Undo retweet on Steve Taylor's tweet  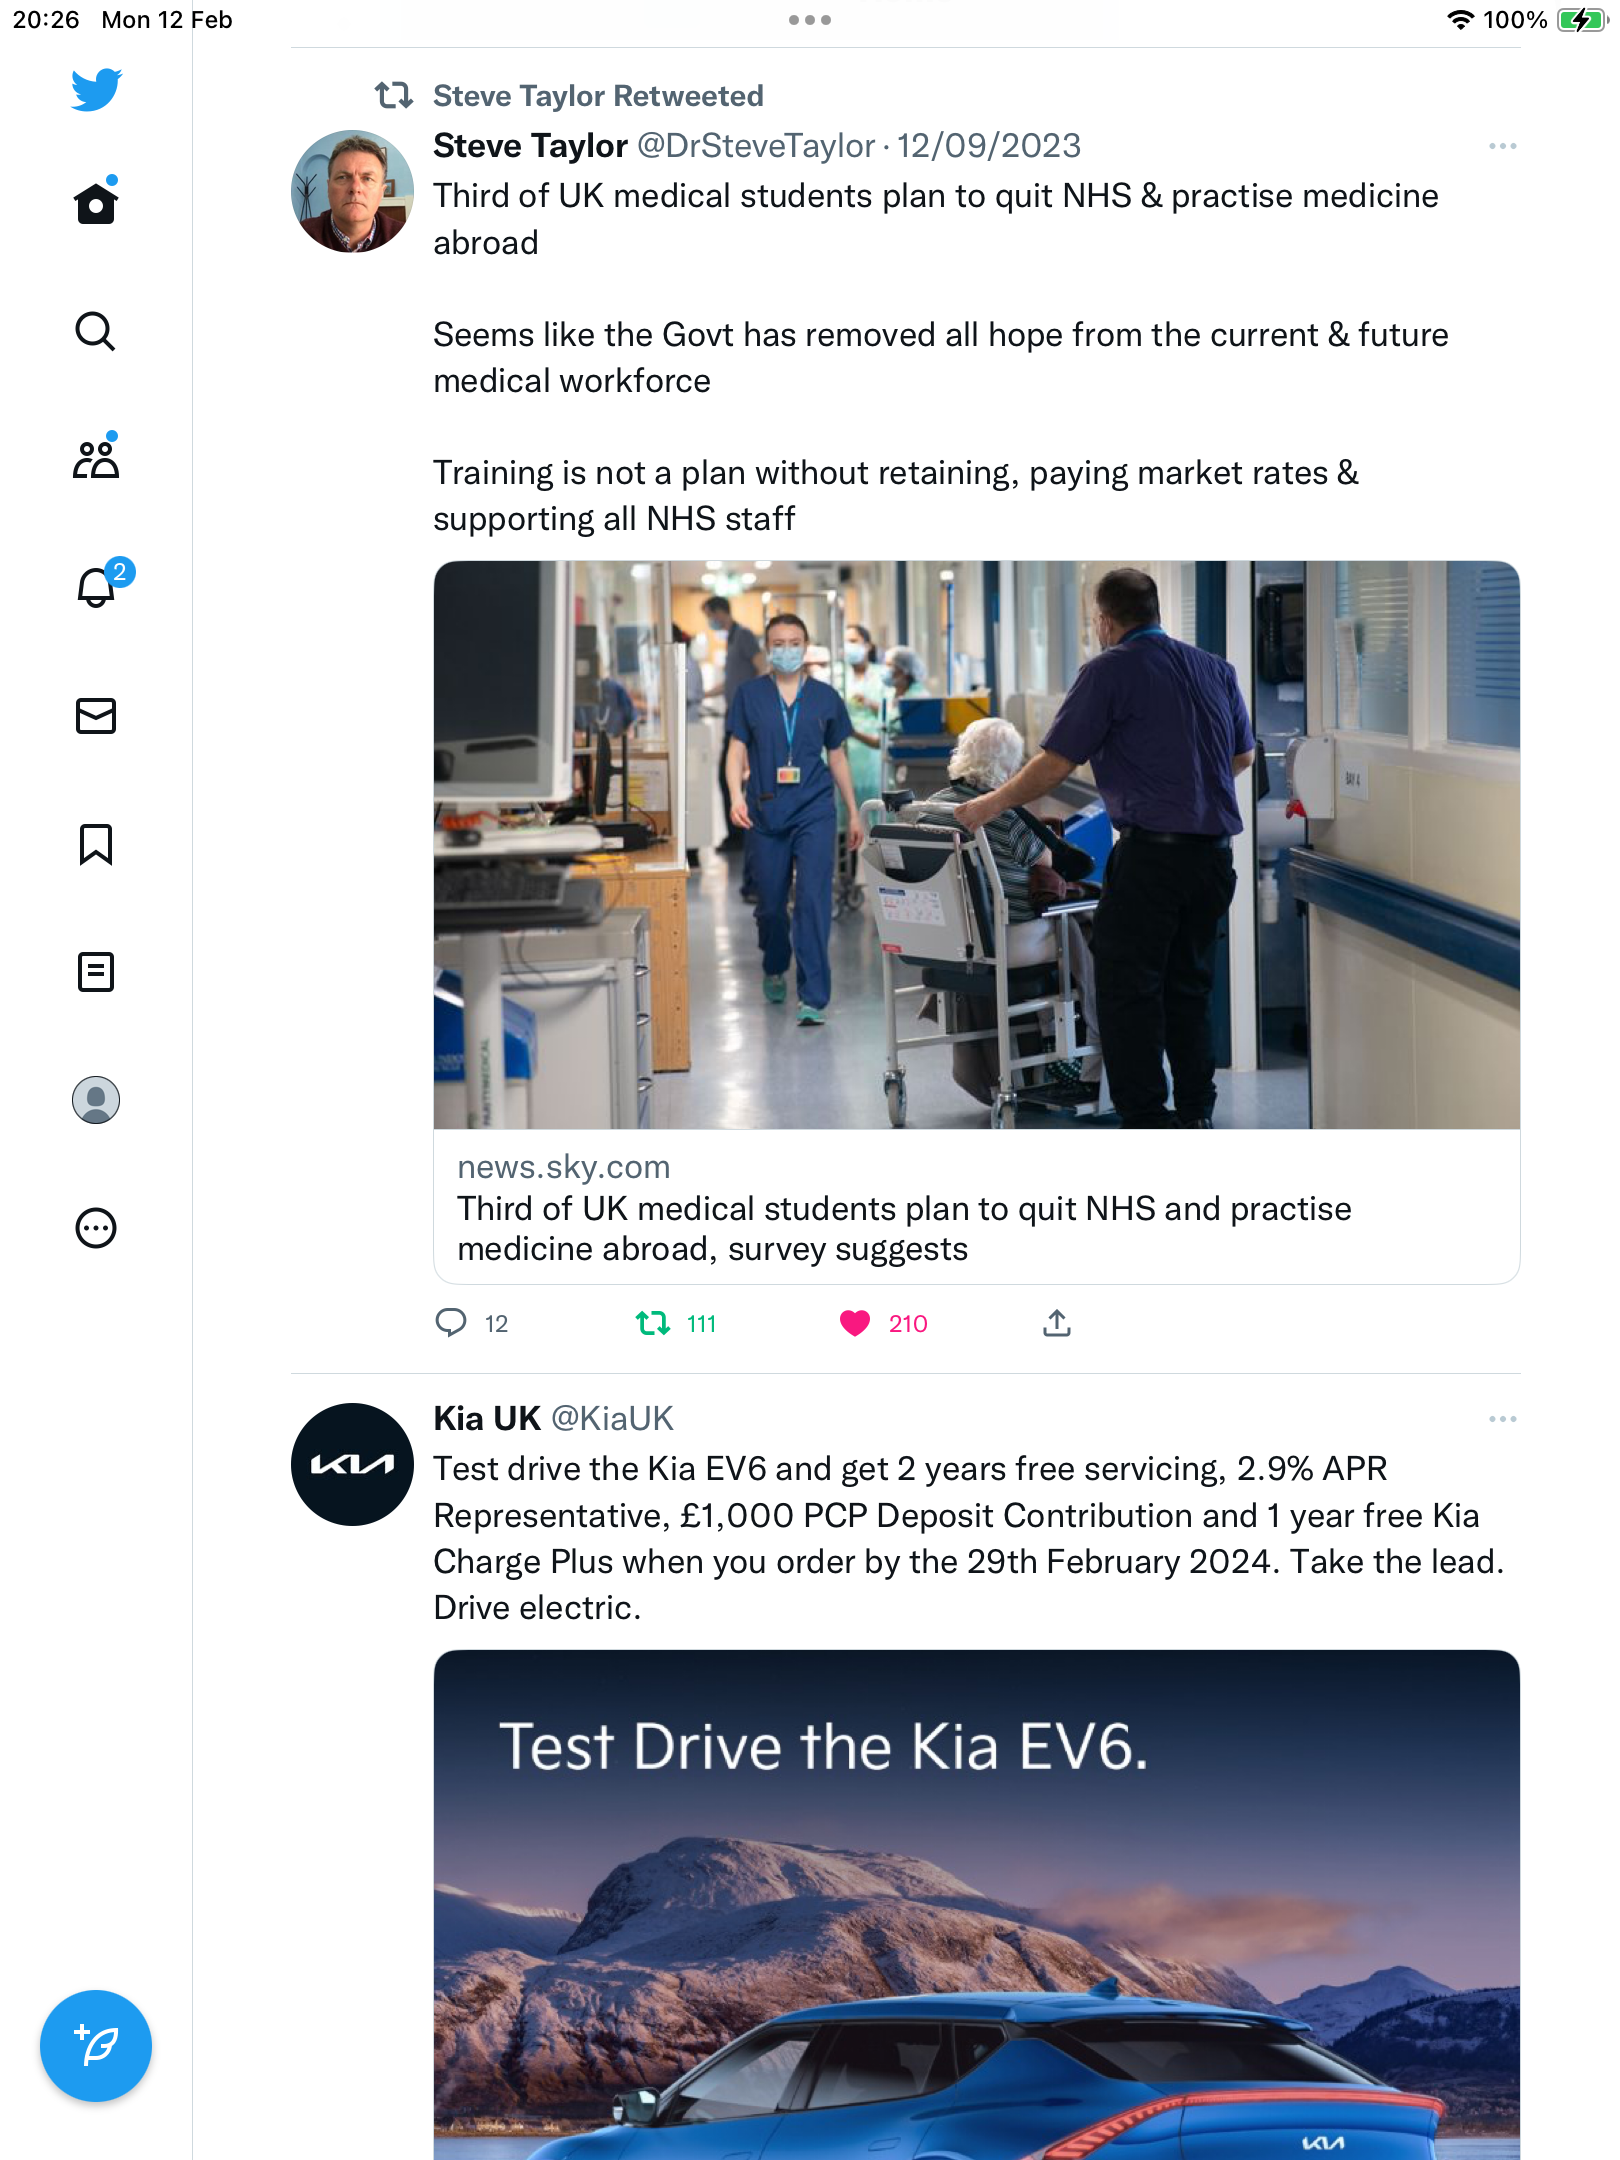pos(653,1323)
